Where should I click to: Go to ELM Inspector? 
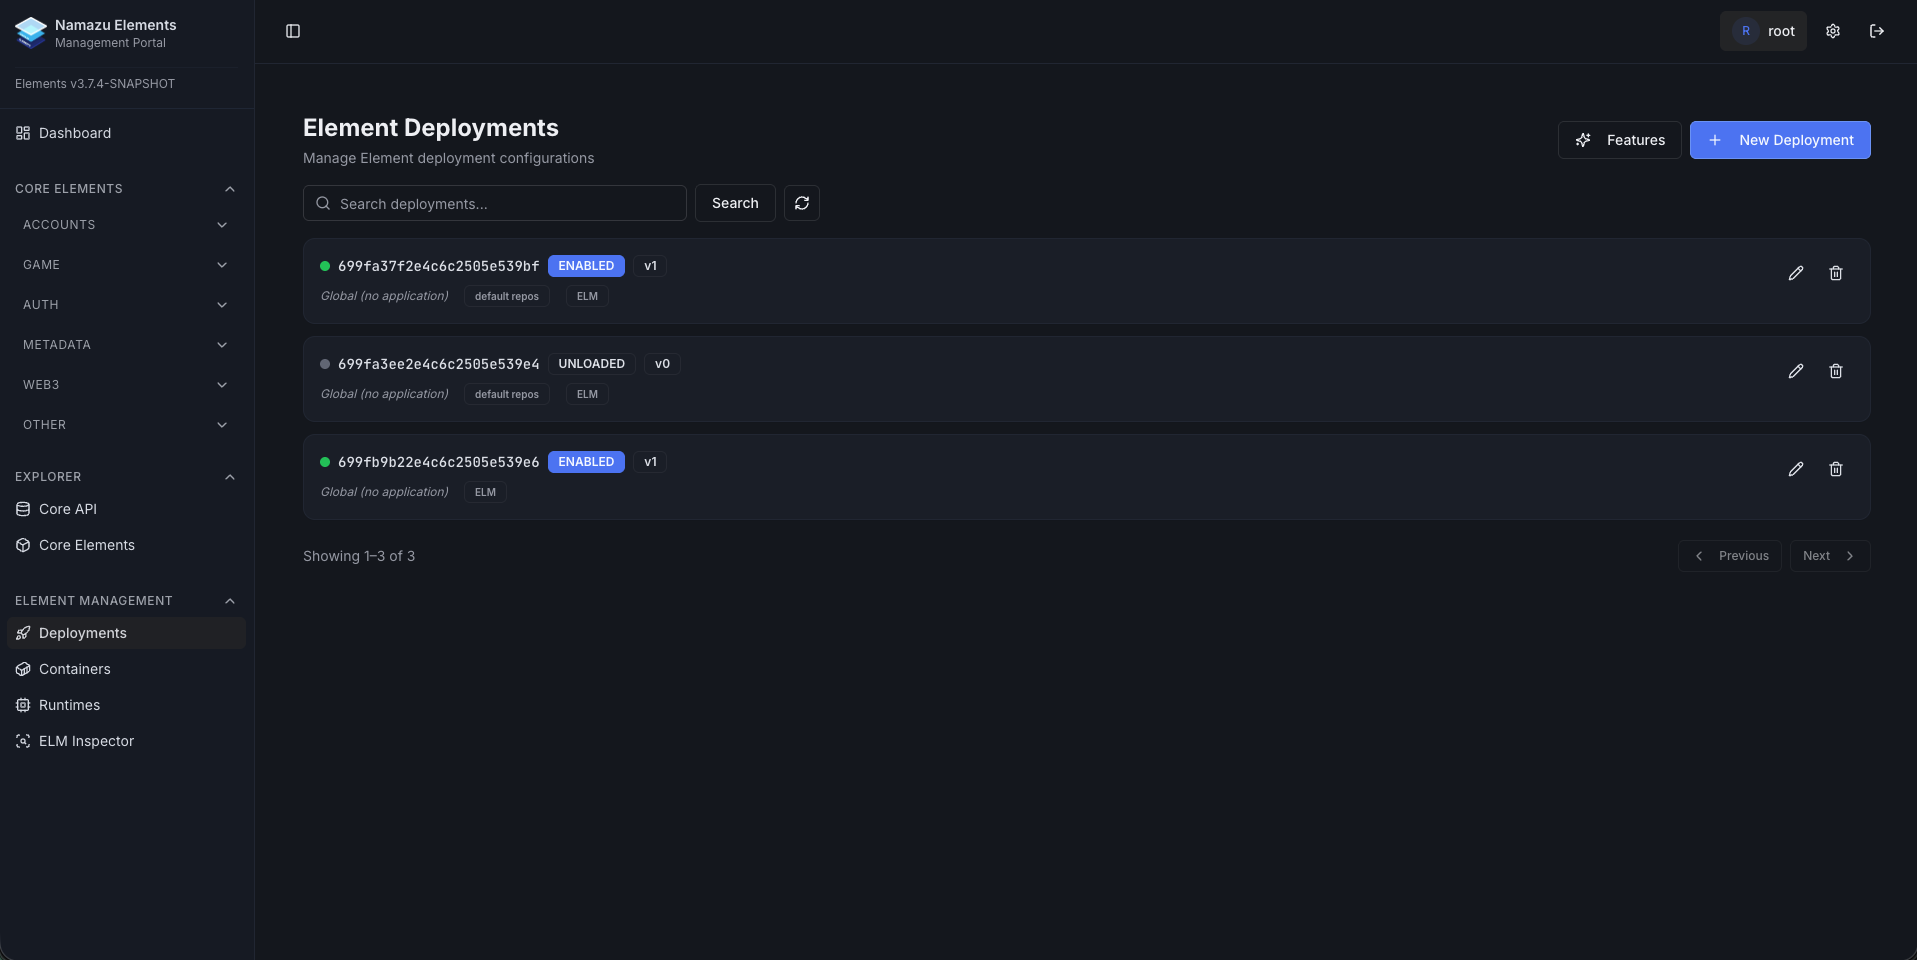[x=86, y=741]
